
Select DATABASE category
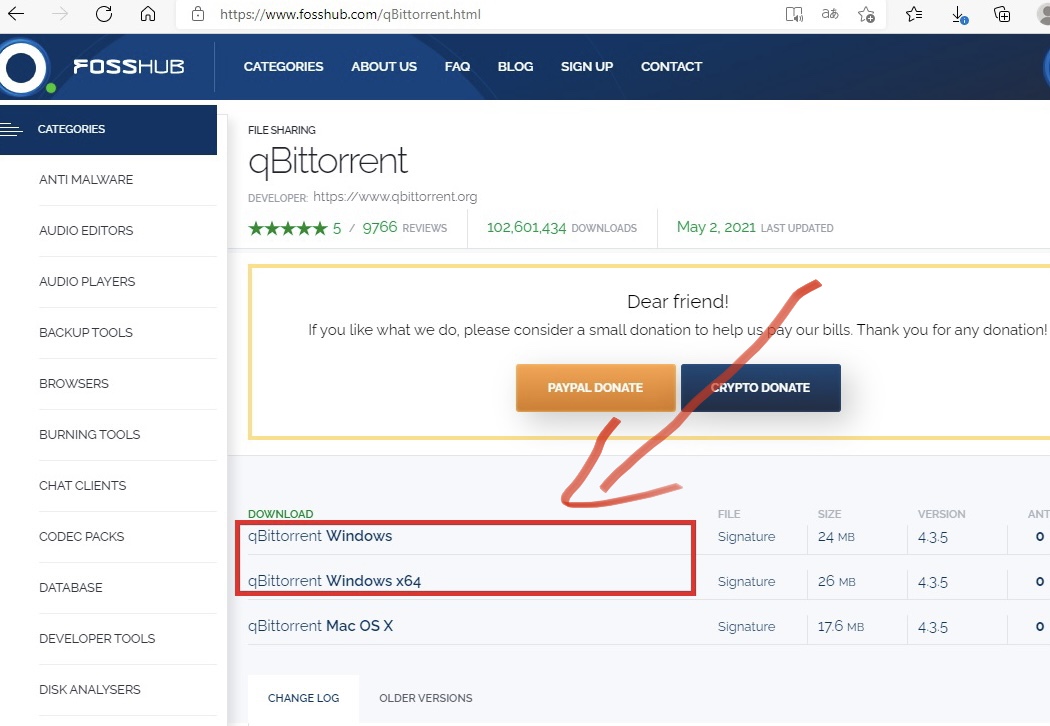(x=71, y=587)
